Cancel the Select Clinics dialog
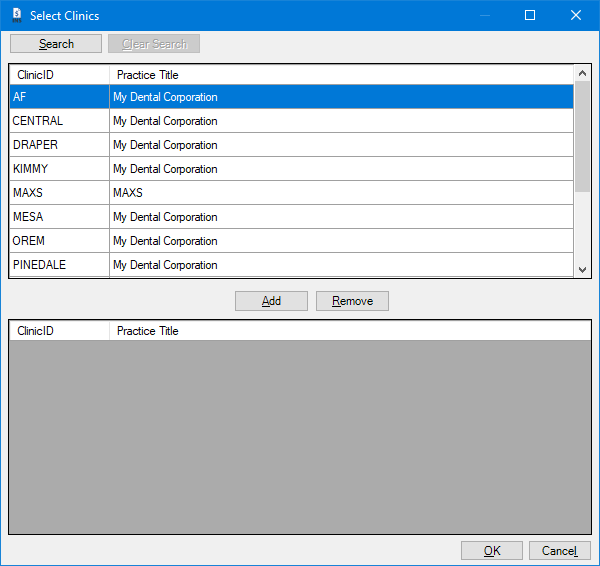Viewport: 600px width, 566px height. (x=560, y=550)
